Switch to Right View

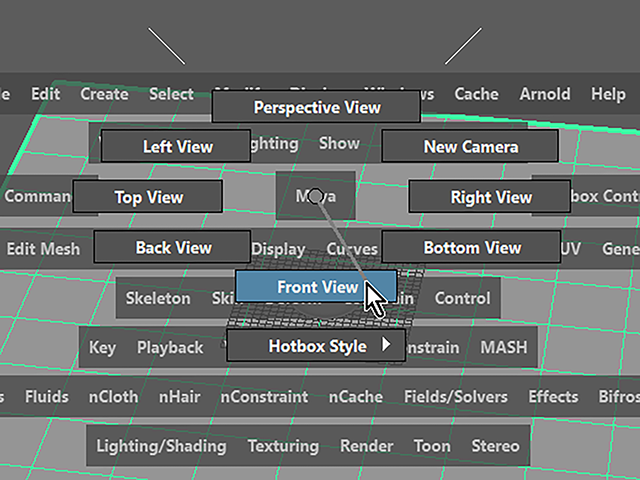(490, 197)
